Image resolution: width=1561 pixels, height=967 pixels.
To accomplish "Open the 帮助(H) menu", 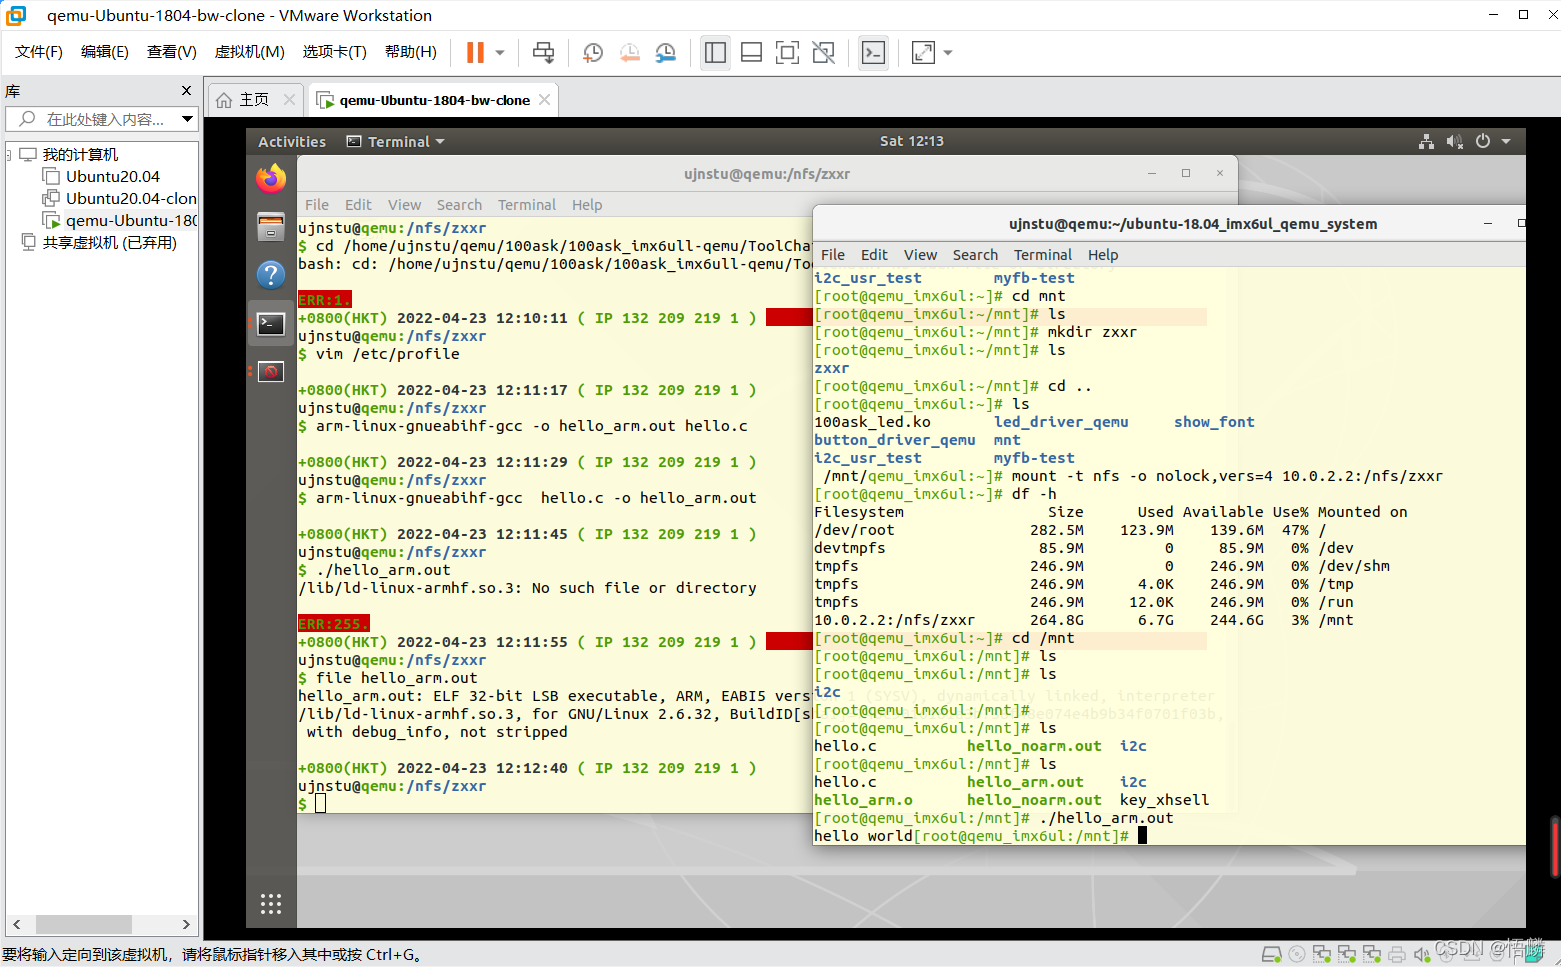I will (411, 52).
